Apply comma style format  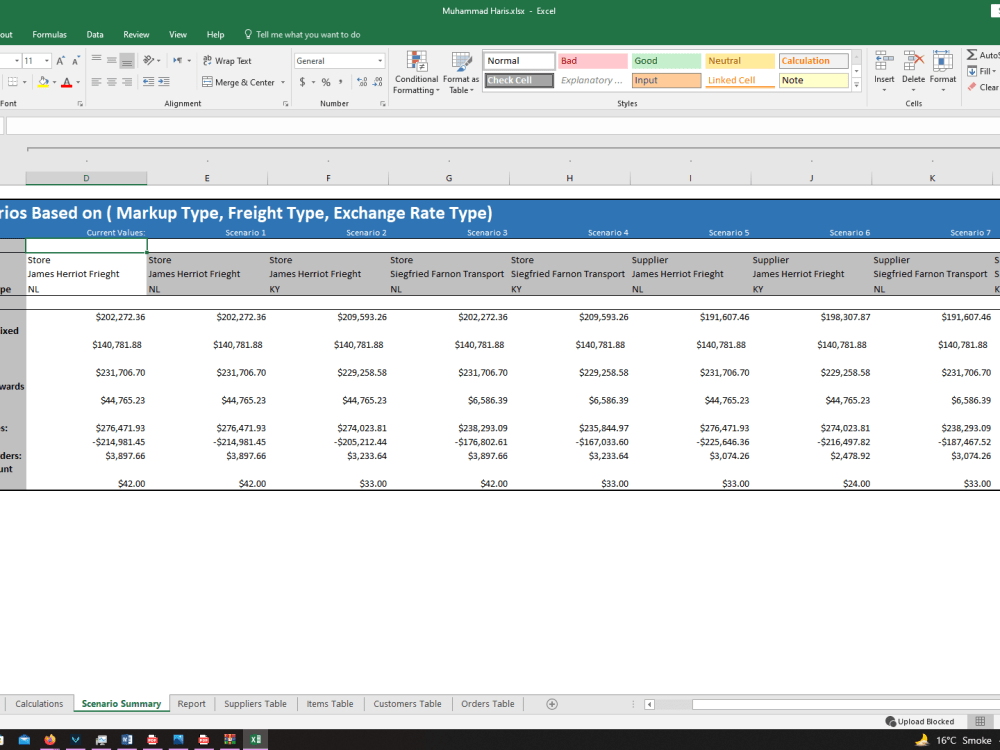(341, 82)
